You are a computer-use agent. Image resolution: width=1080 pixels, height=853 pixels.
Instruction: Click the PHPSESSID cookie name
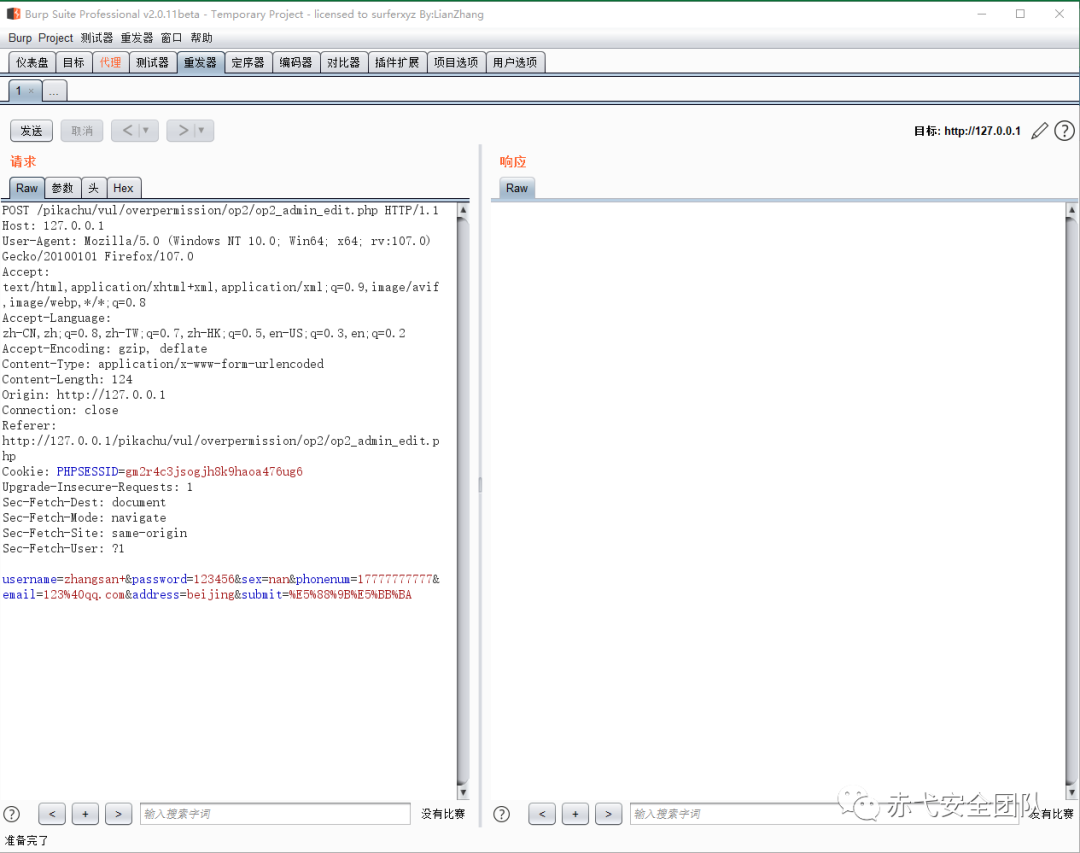[87, 471]
